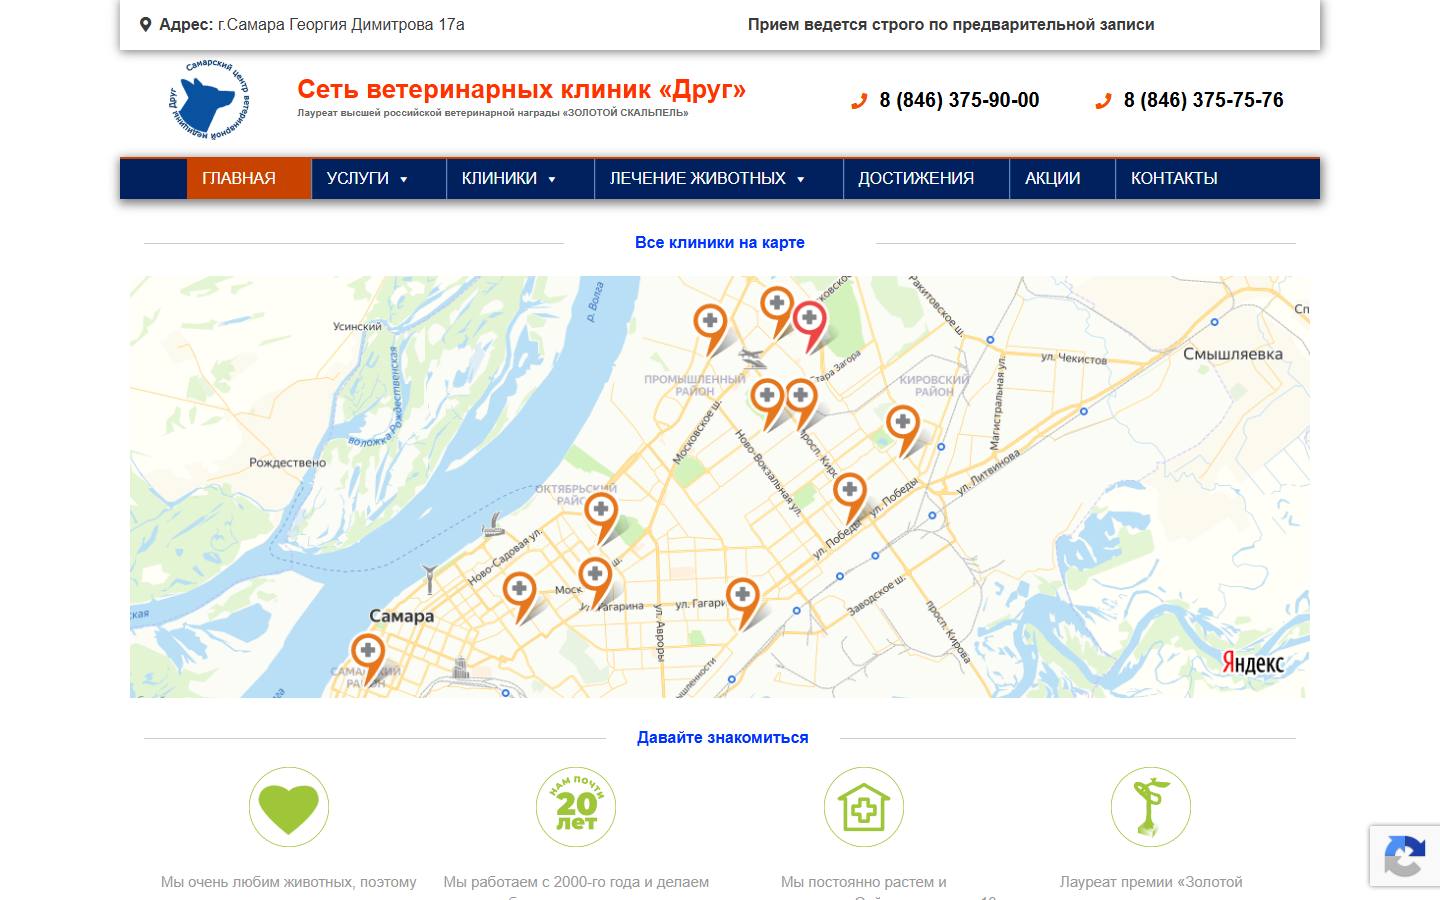Image resolution: width=1440 pixels, height=900 pixels.
Task: Click the Самара city label on map
Action: point(401,616)
